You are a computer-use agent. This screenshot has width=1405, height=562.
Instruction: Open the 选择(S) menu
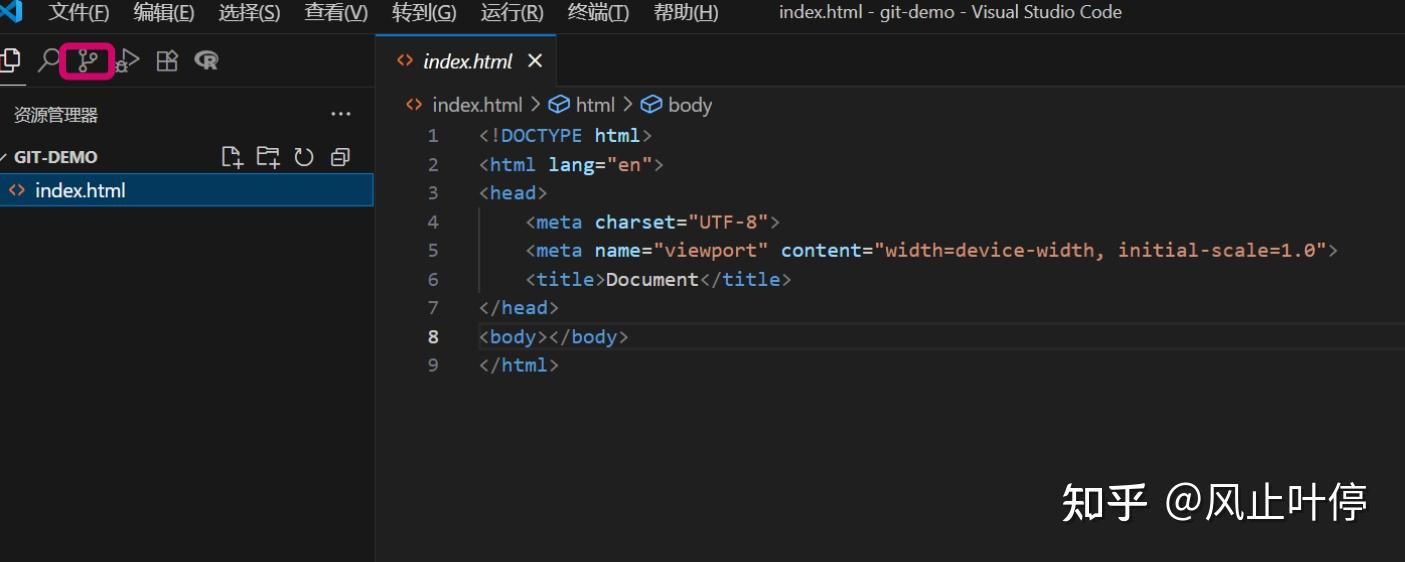249,13
